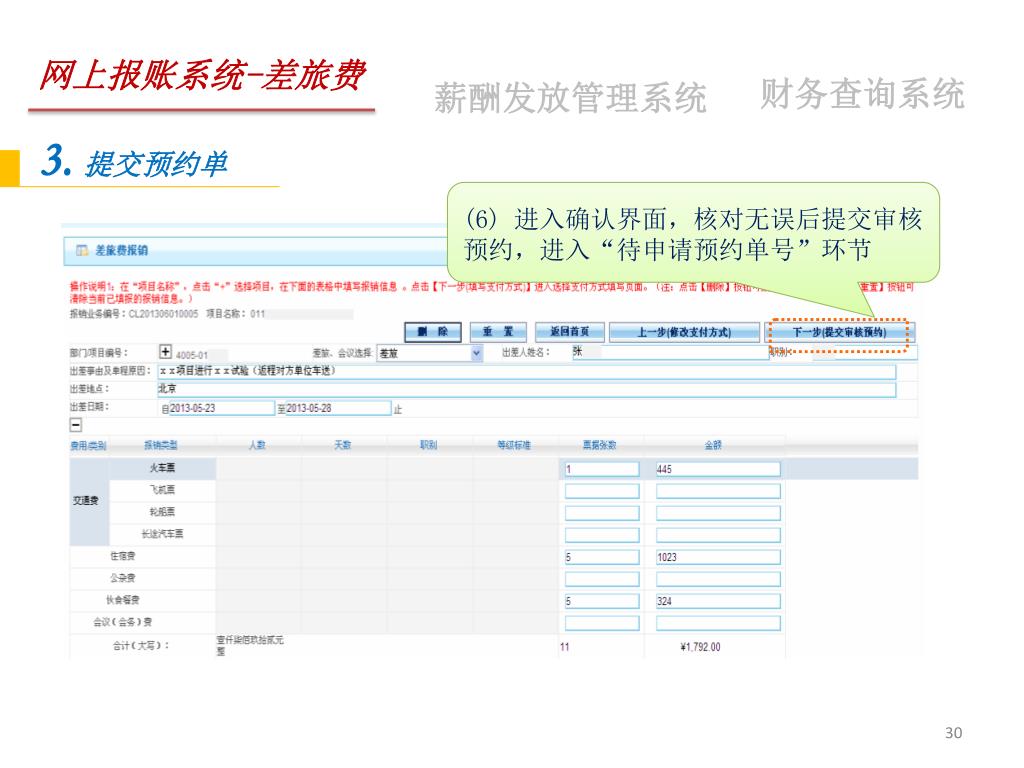Click the 飞机票 ticket count field
This screenshot has height=768, width=1024.
point(602,491)
